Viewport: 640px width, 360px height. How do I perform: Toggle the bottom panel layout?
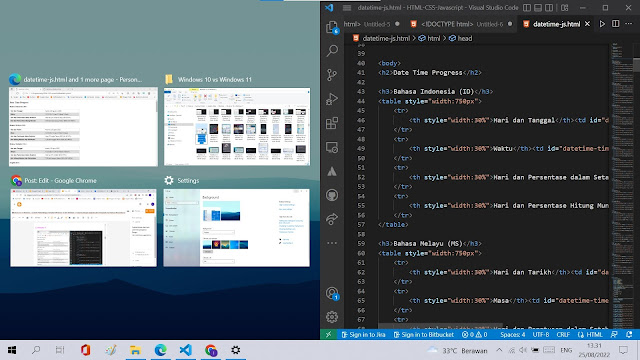pyautogui.click(x=538, y=8)
